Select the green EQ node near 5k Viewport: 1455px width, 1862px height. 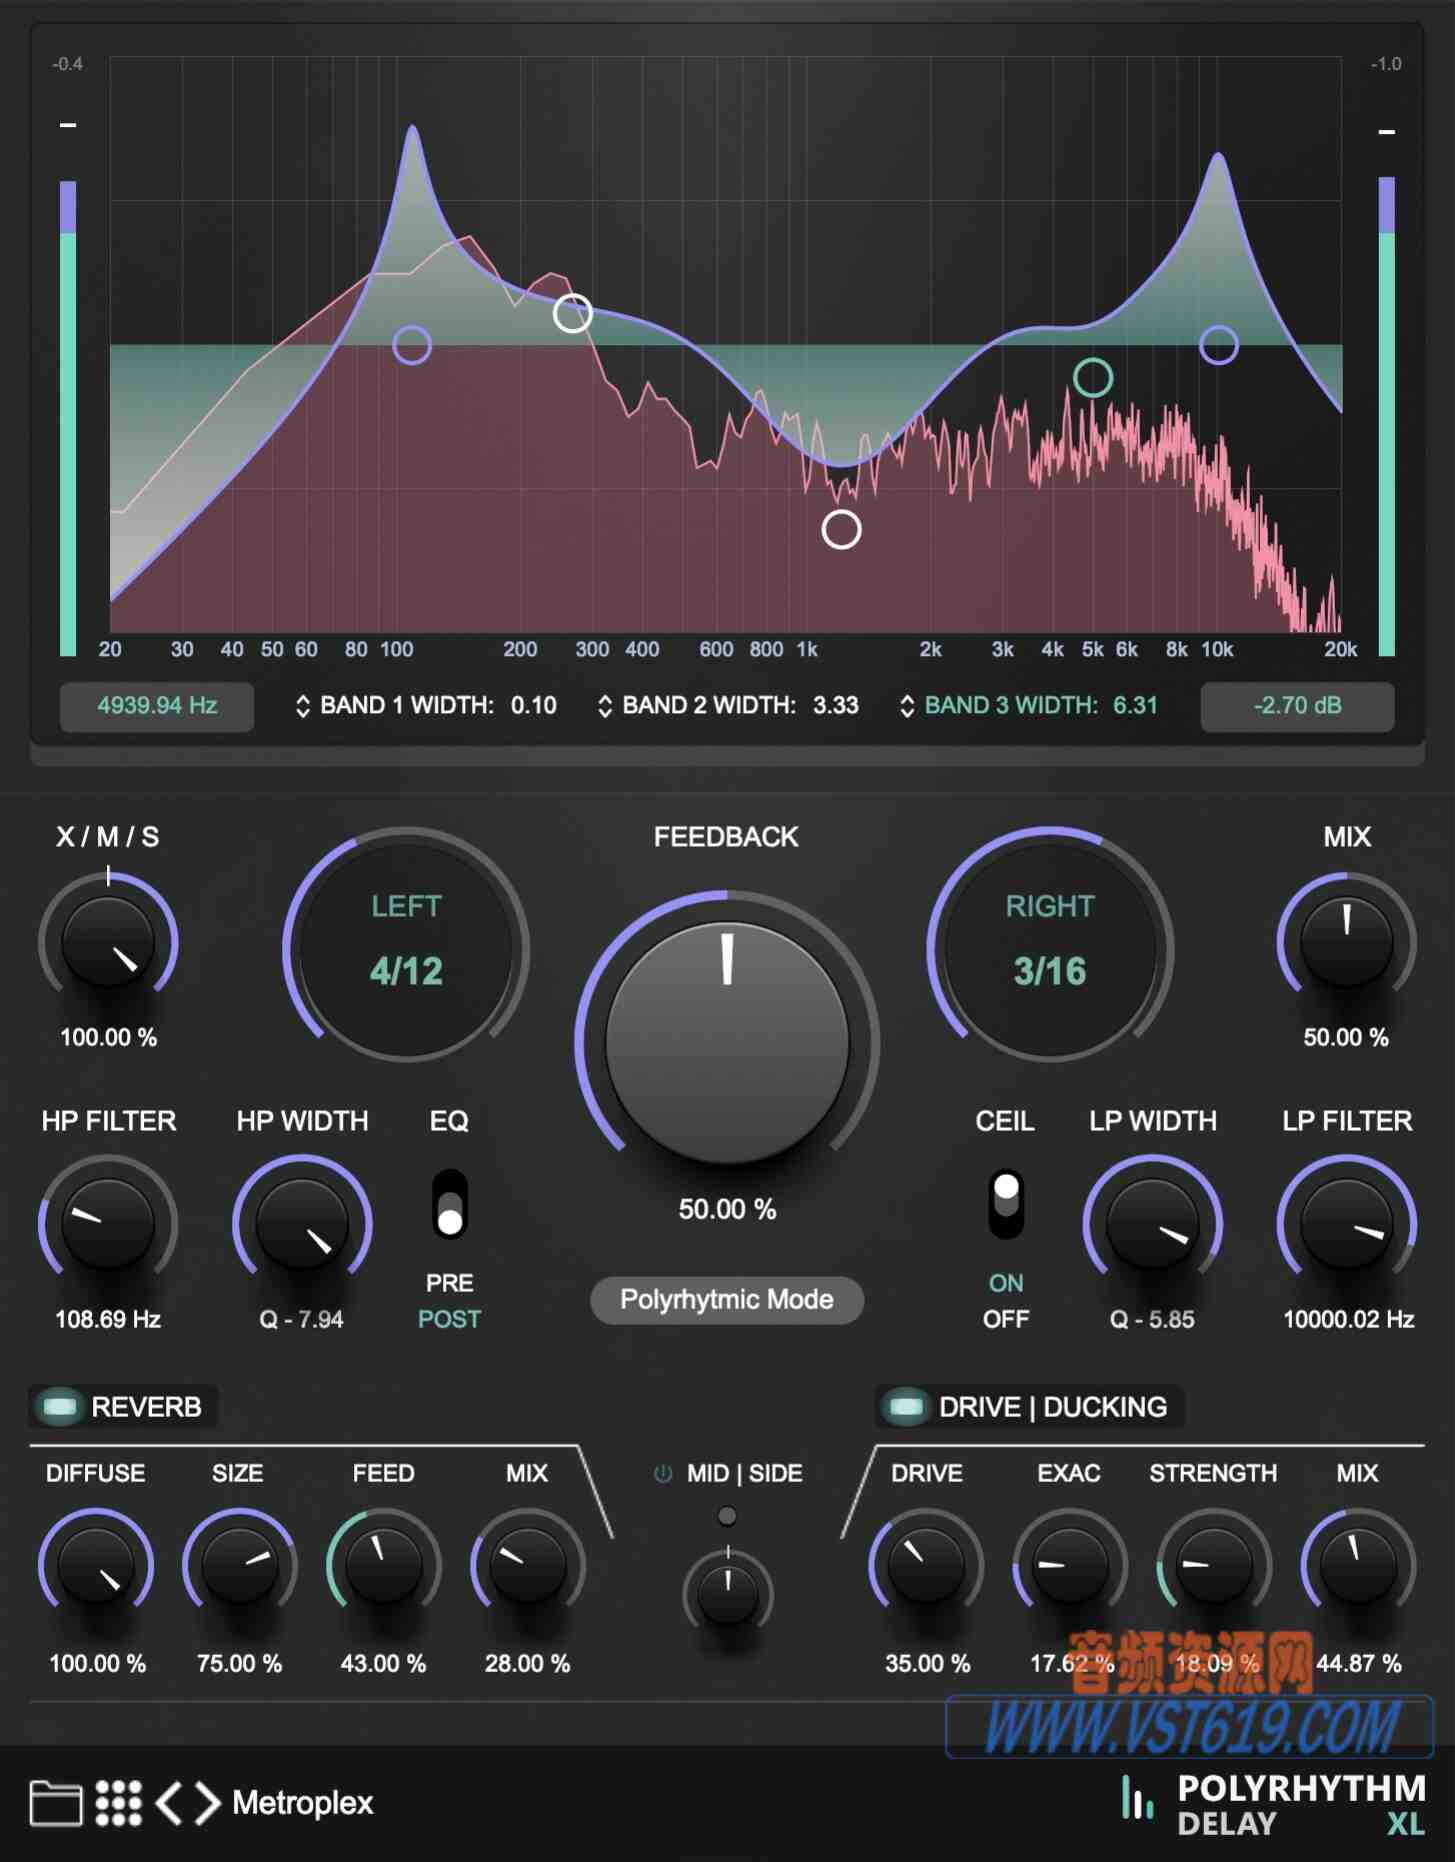click(x=1093, y=377)
